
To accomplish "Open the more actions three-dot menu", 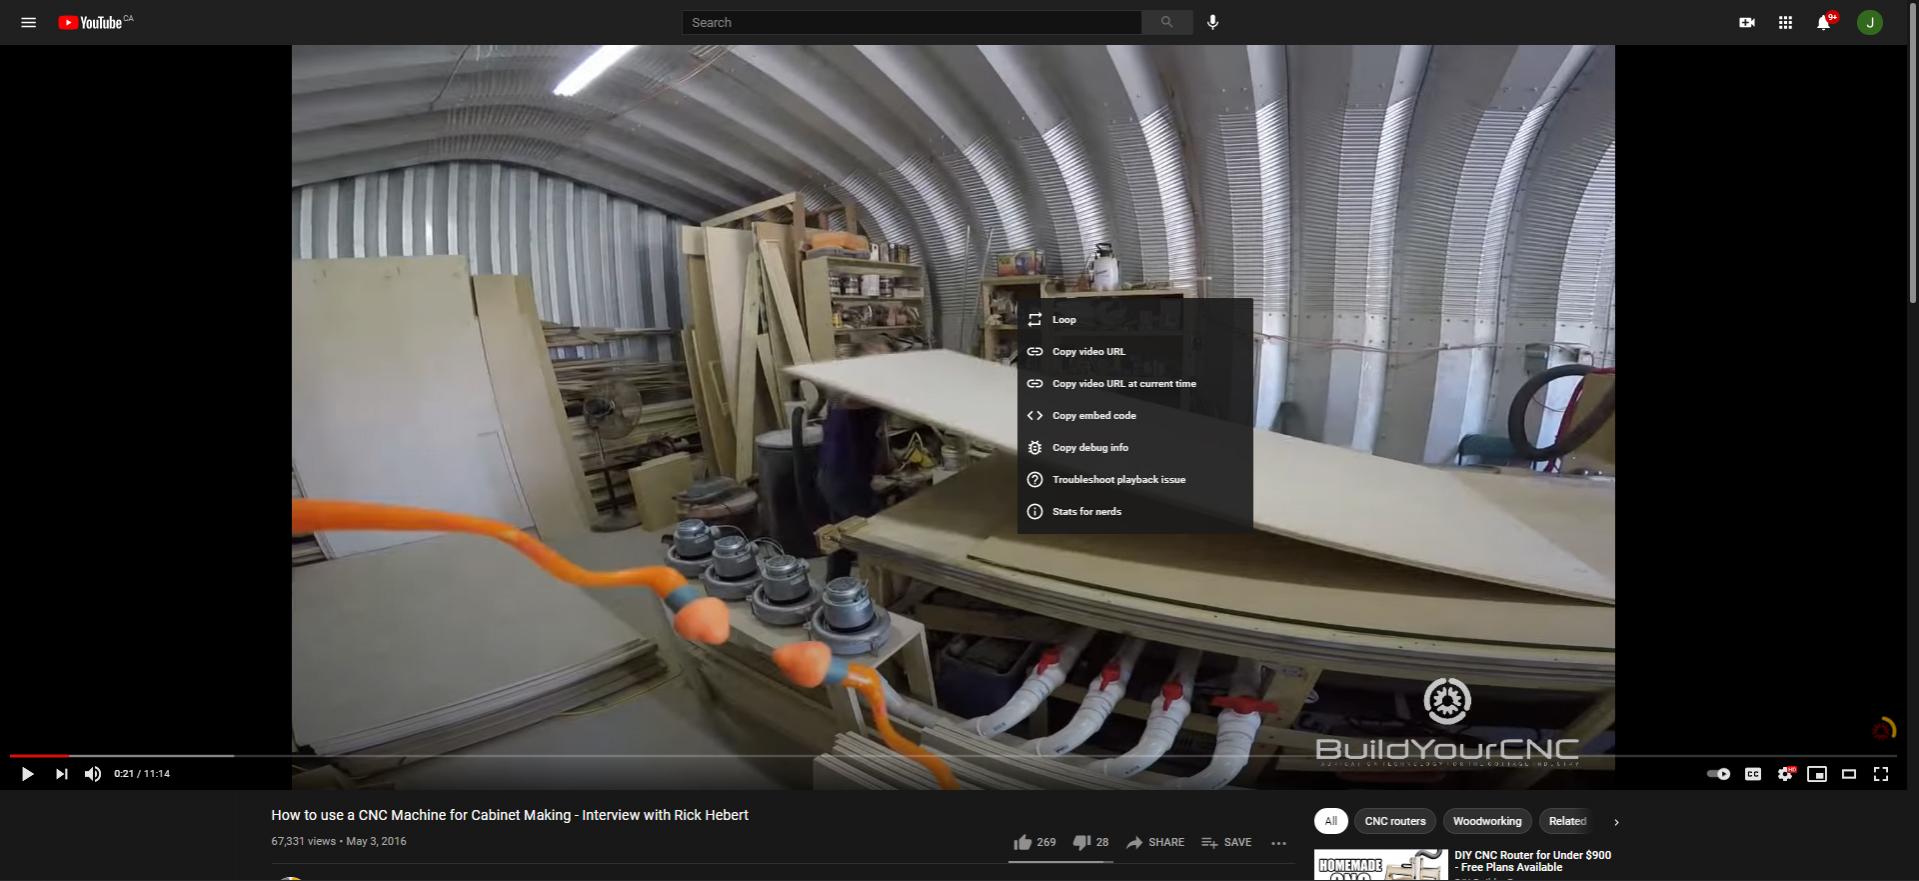I will pyautogui.click(x=1278, y=843).
